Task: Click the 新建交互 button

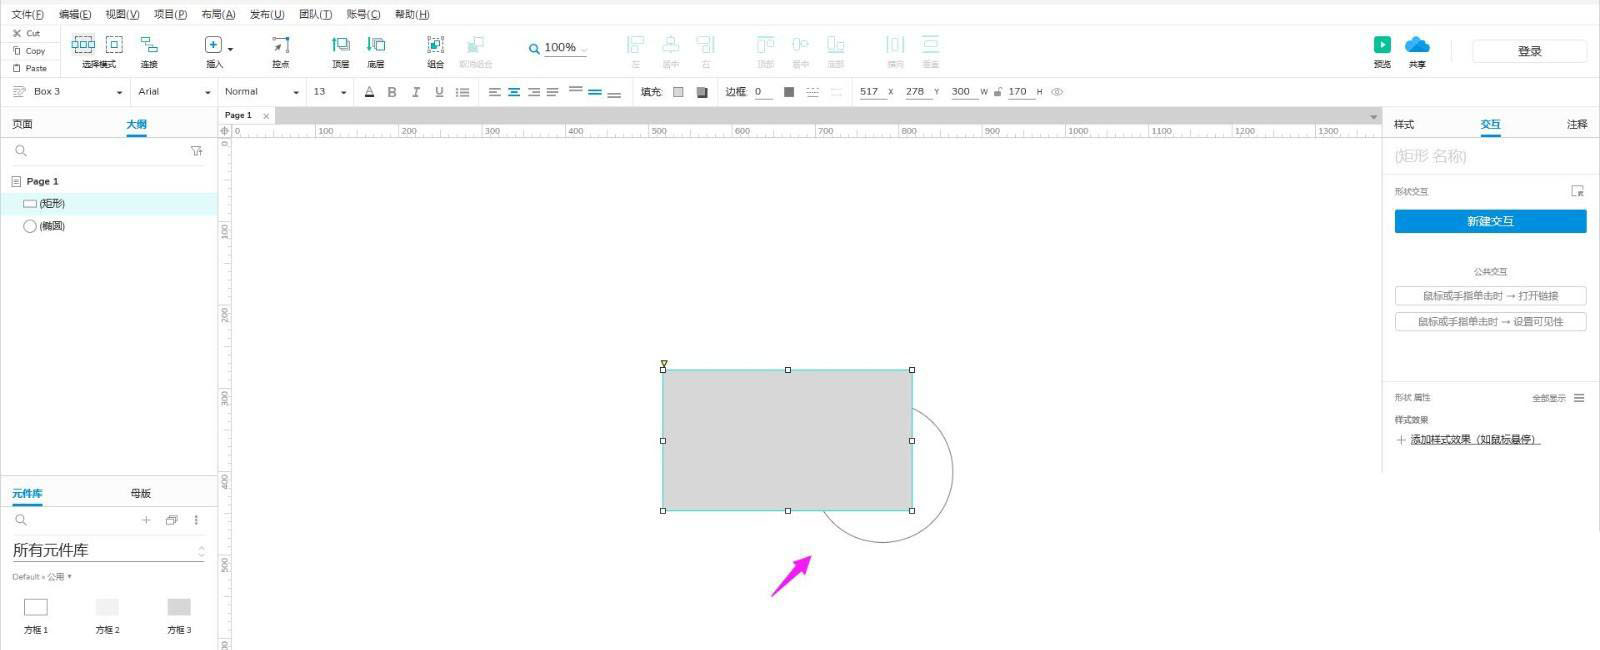Action: [1490, 221]
